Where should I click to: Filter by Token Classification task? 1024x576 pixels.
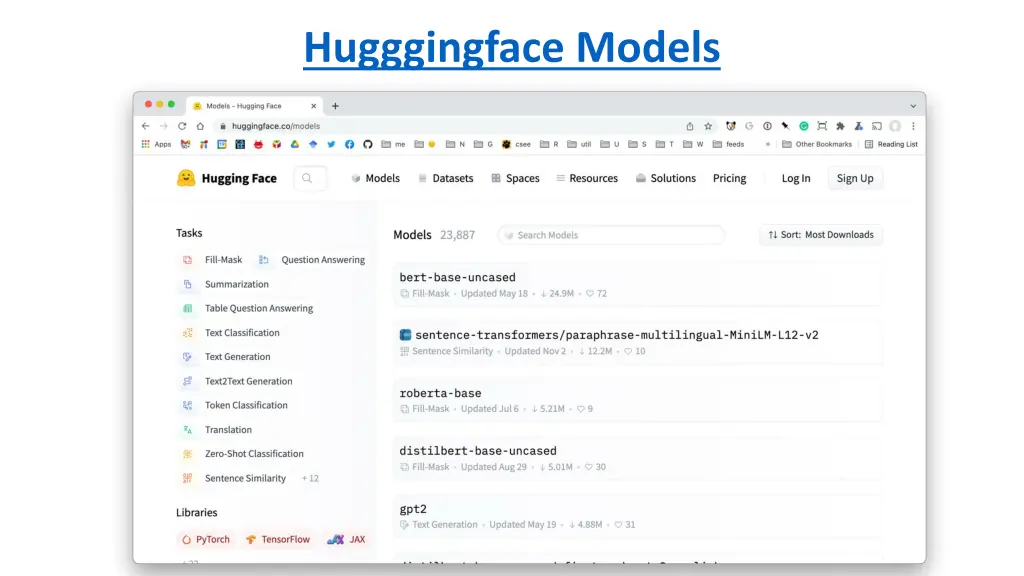pyautogui.click(x=234, y=406)
